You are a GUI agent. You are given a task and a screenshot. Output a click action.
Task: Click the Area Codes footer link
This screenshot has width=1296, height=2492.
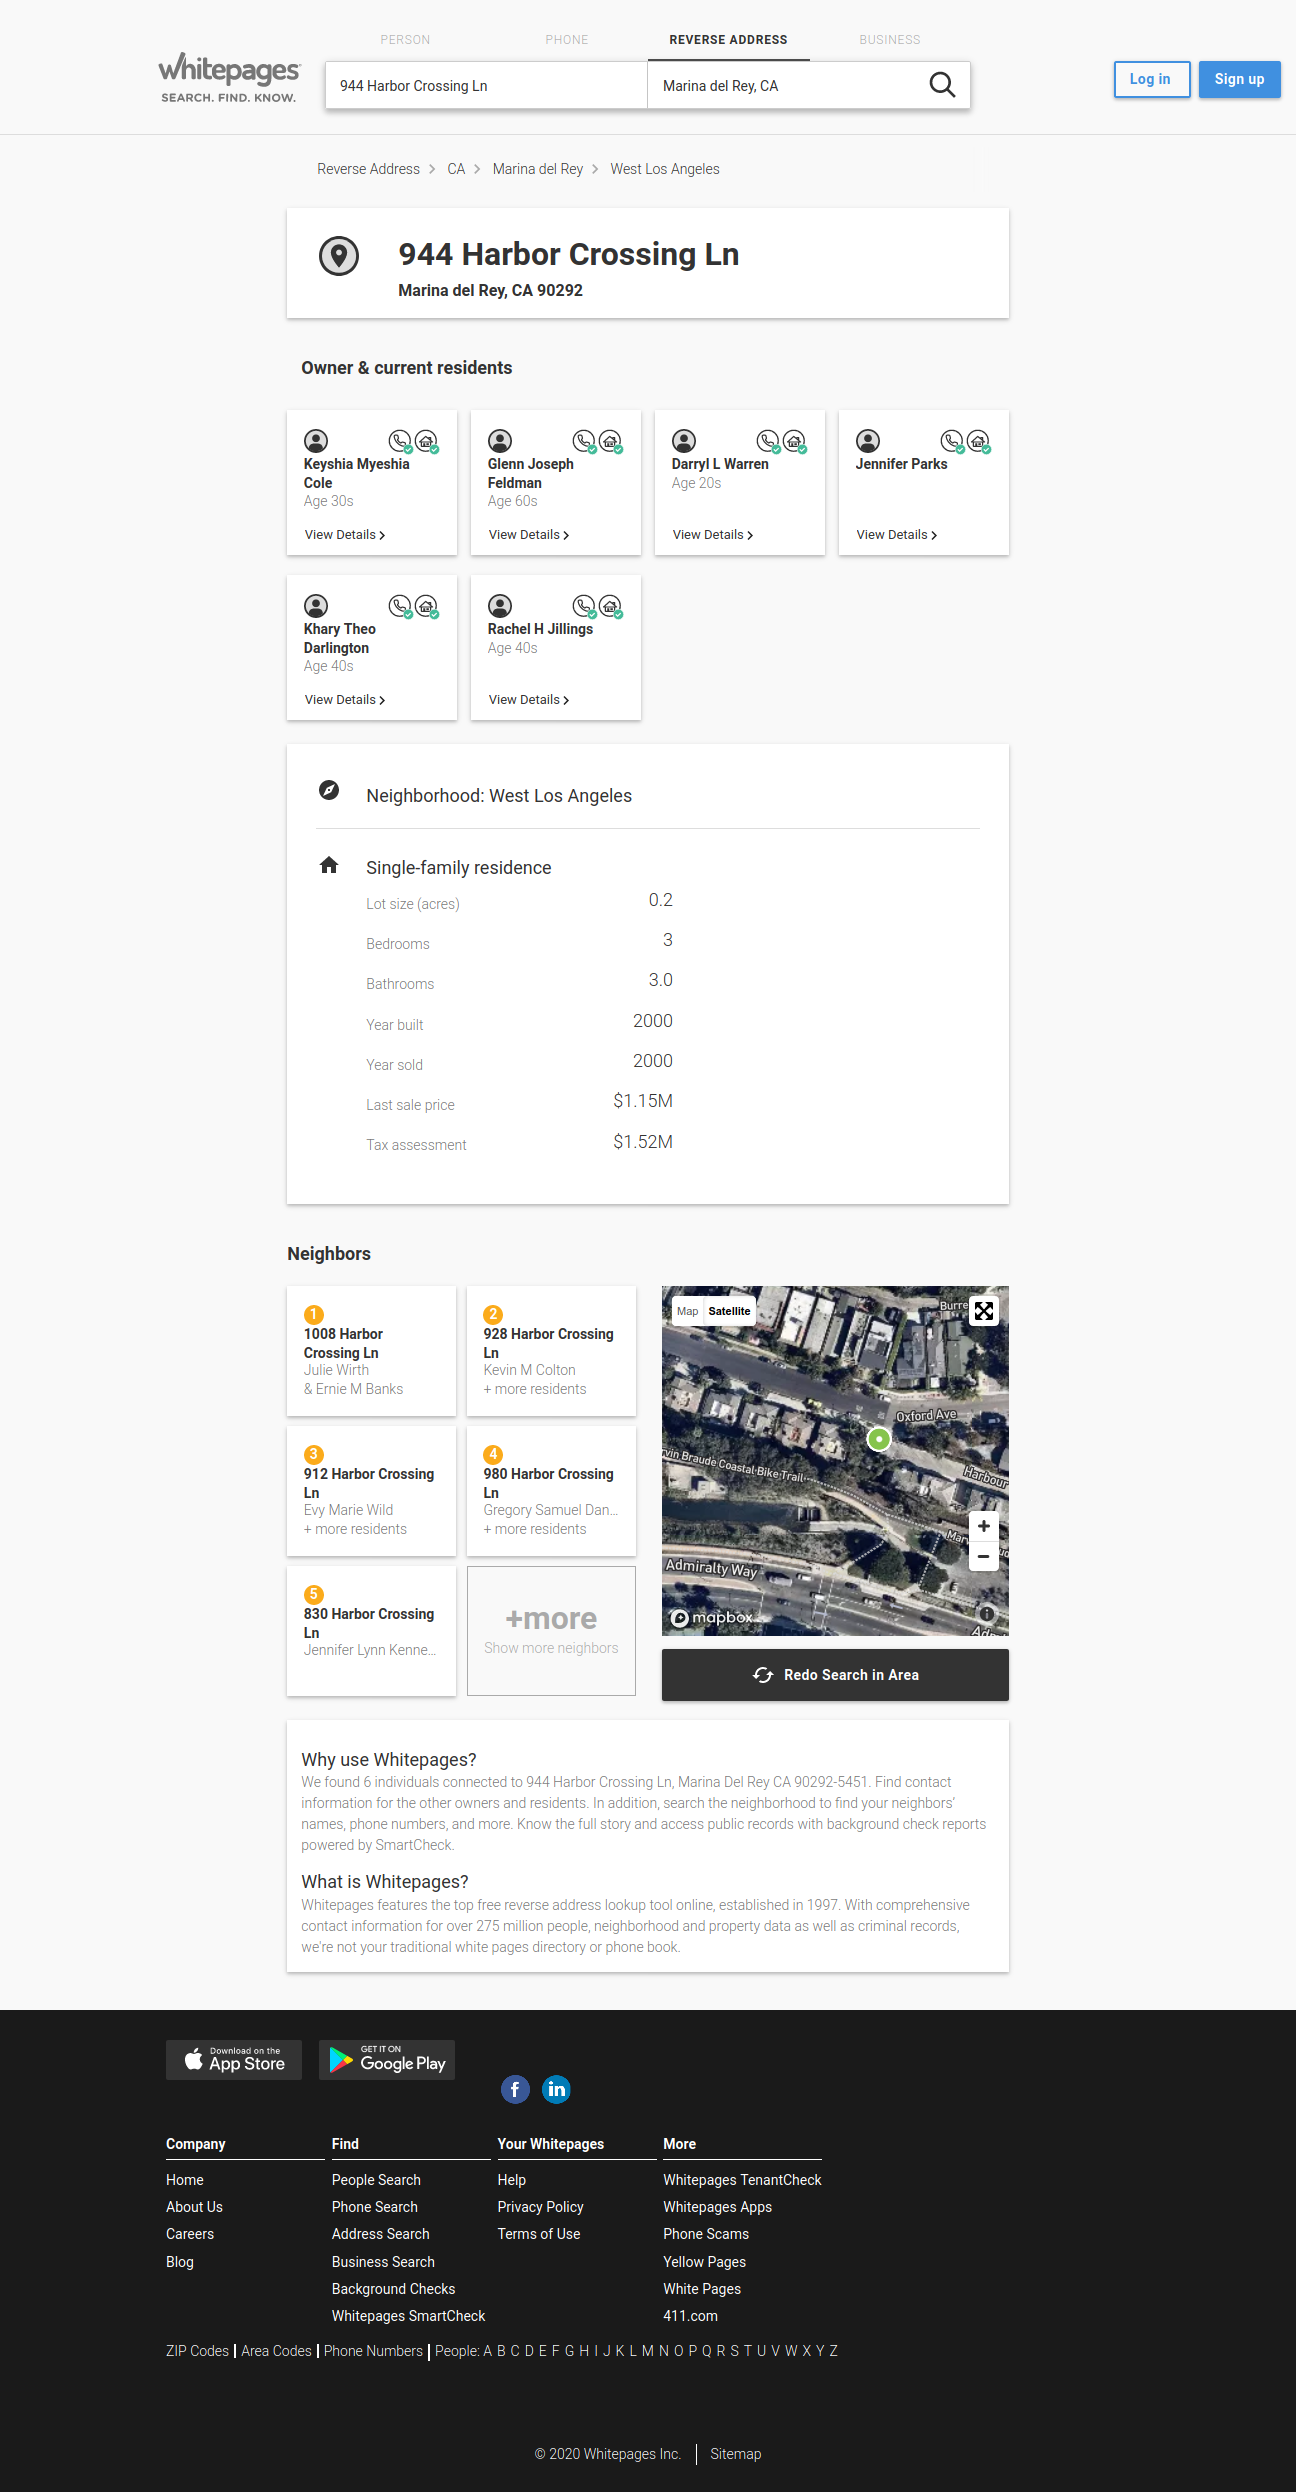(276, 2351)
